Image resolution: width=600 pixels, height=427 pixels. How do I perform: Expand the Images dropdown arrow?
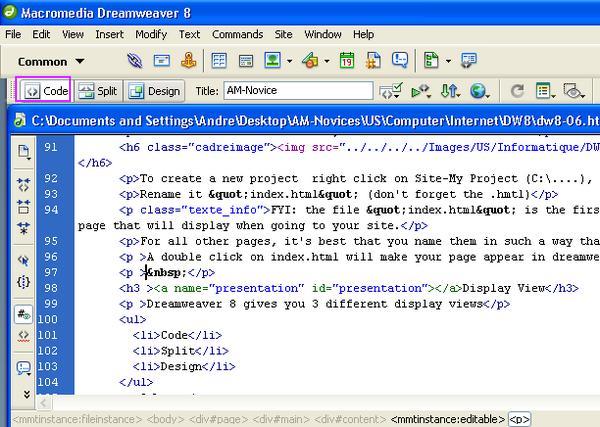pyautogui.click(x=289, y=61)
